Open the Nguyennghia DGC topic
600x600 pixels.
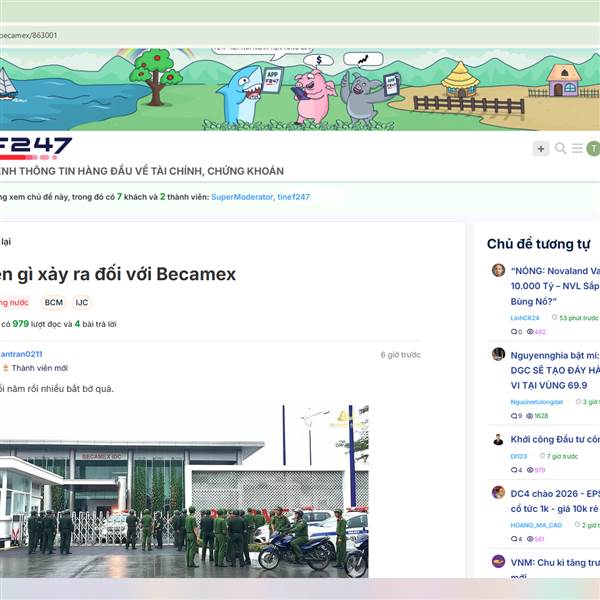[x=555, y=370]
